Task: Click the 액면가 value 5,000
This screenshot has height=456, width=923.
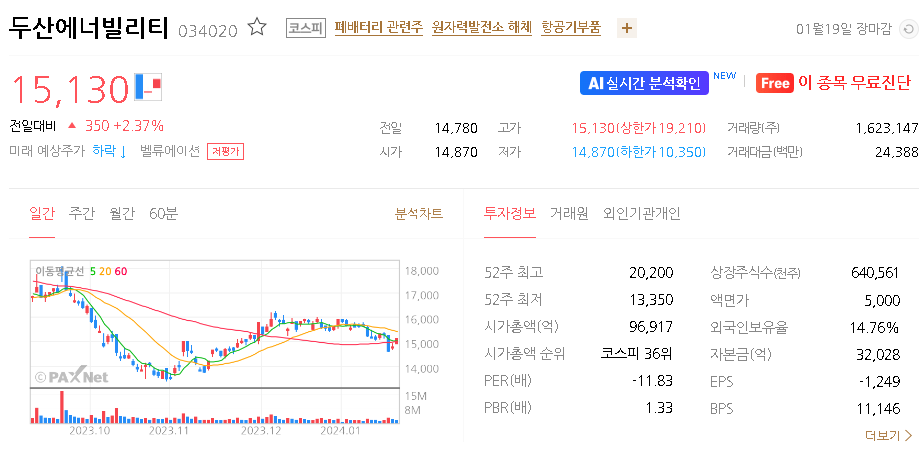Action: tap(881, 300)
